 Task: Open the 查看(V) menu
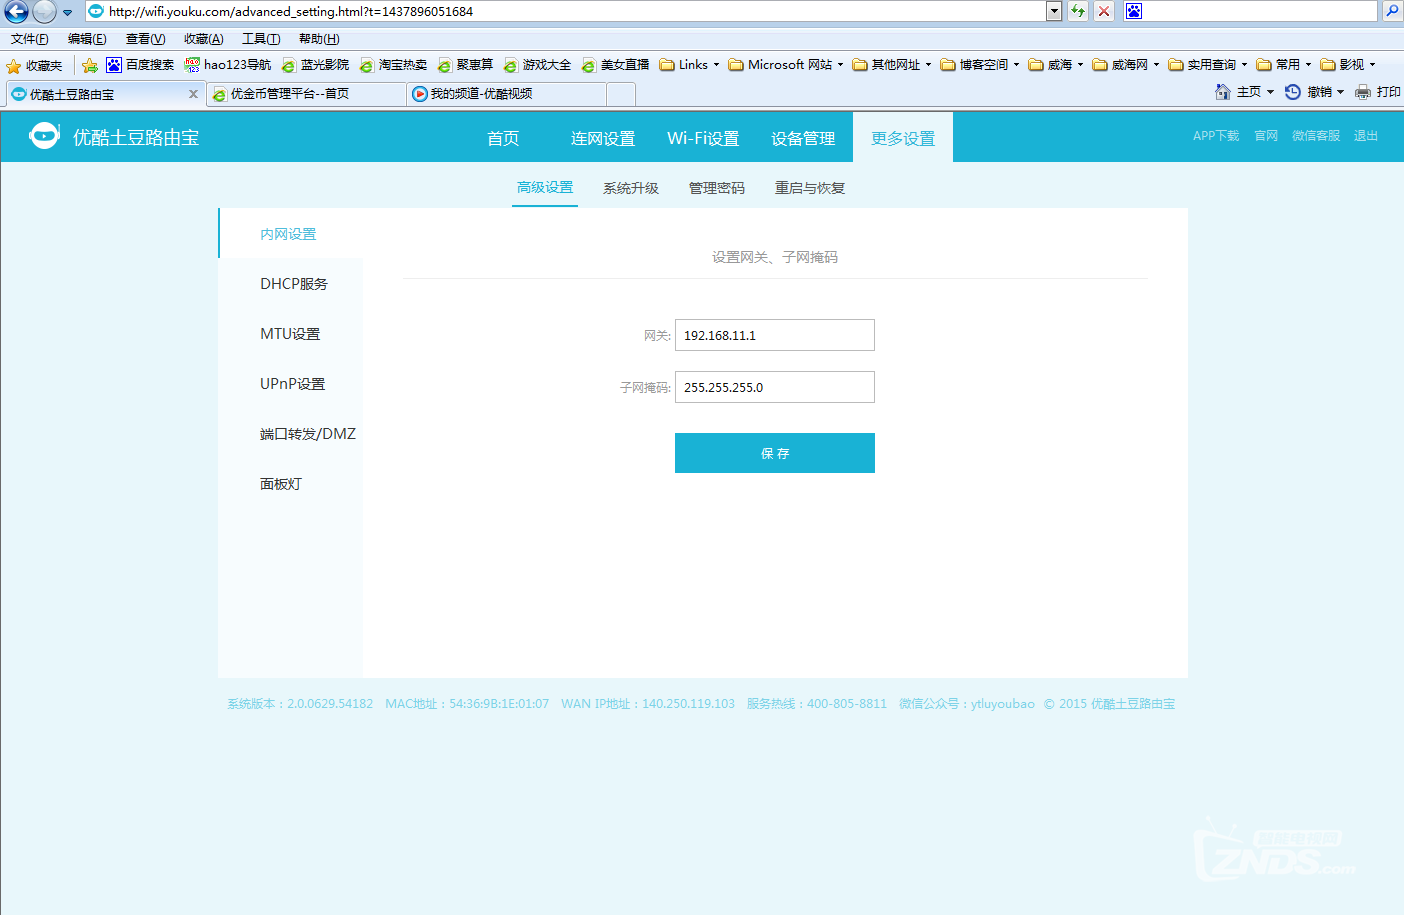click(x=145, y=39)
